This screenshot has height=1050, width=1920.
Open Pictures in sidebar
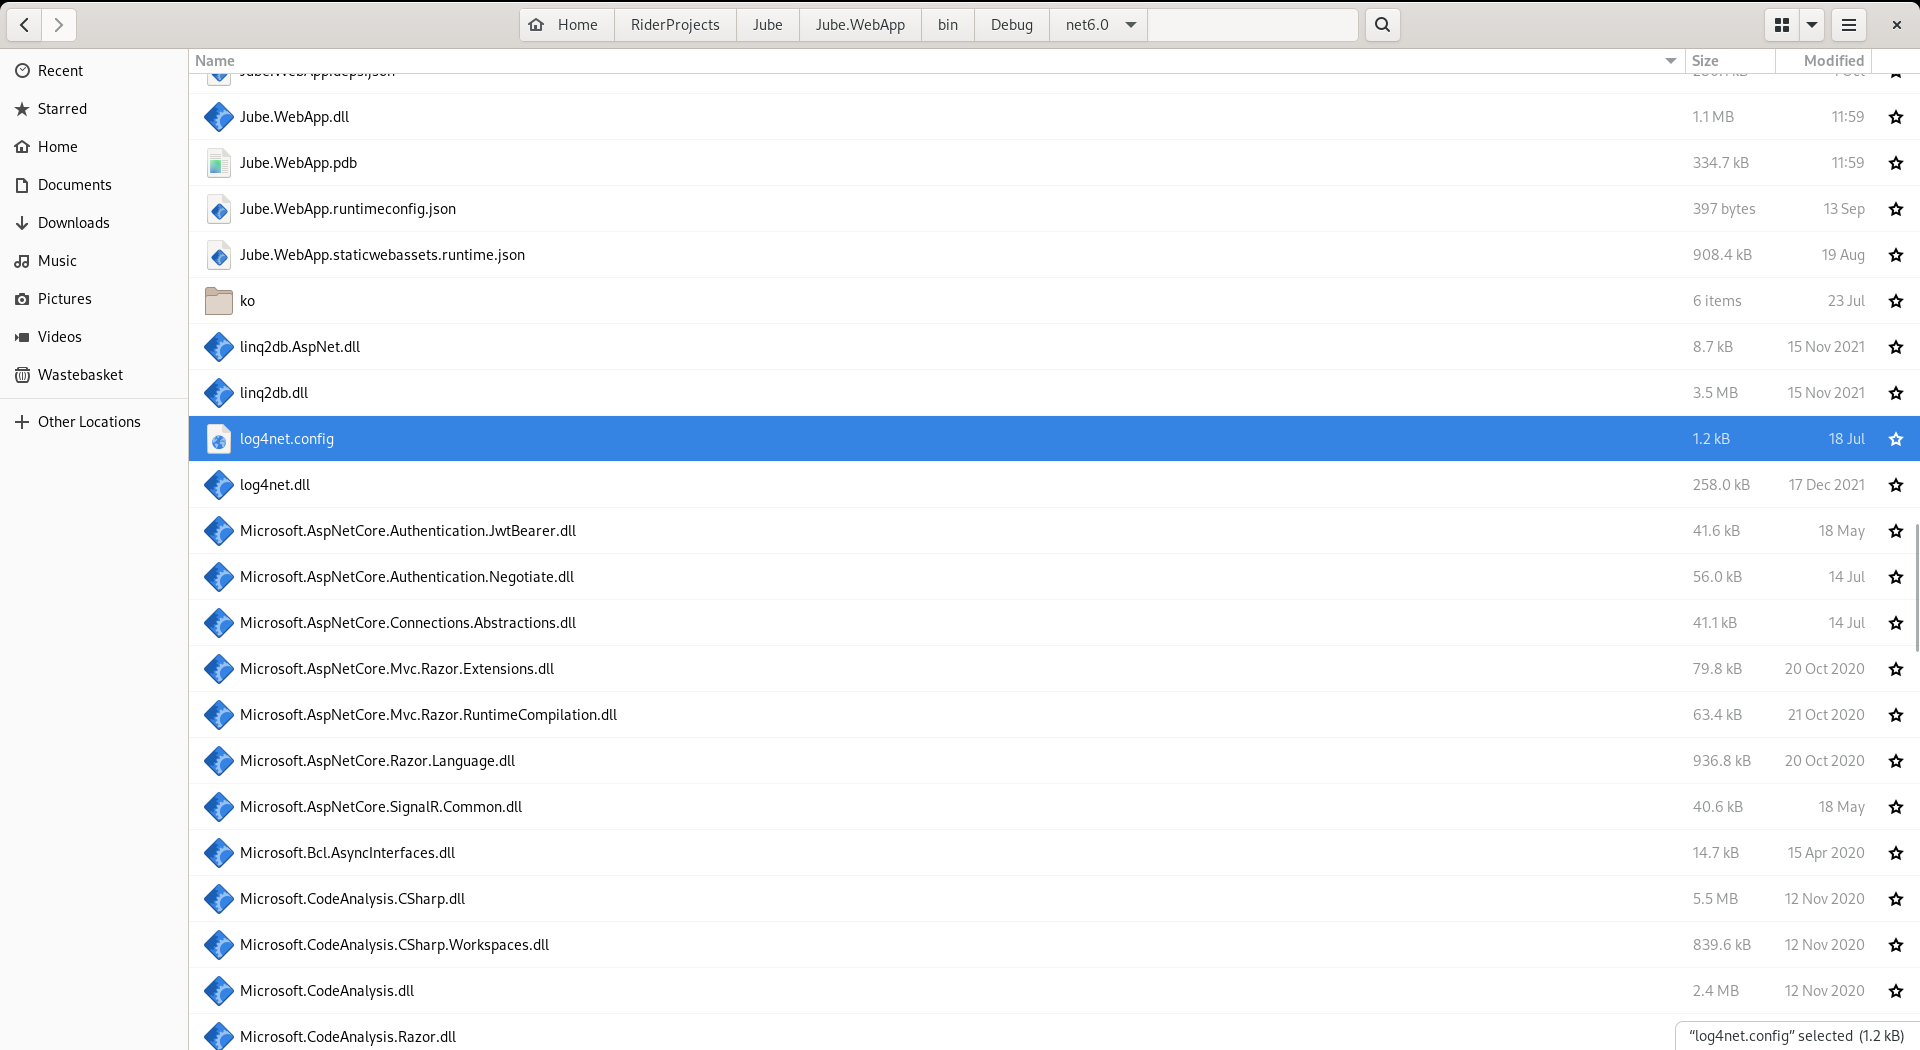click(x=94, y=299)
